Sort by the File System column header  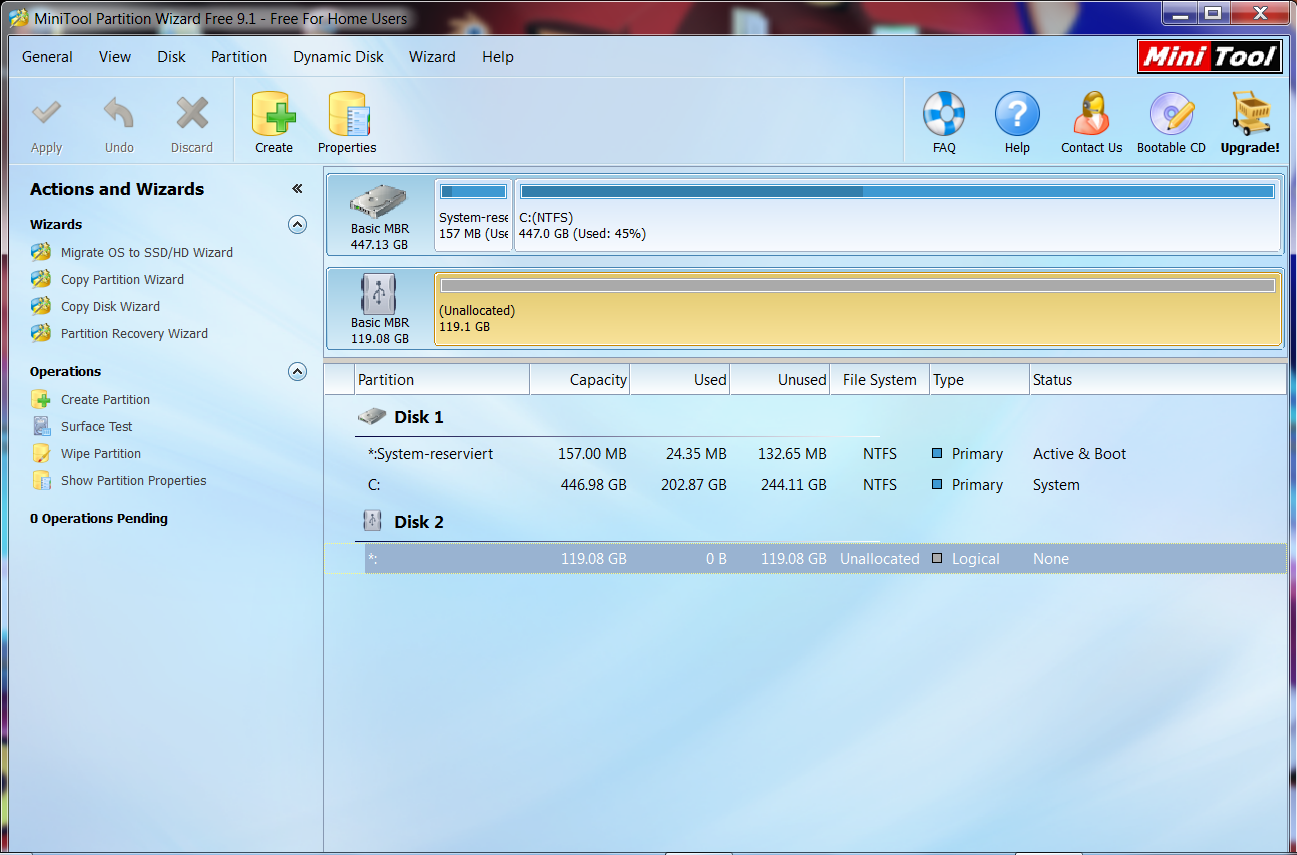point(880,380)
